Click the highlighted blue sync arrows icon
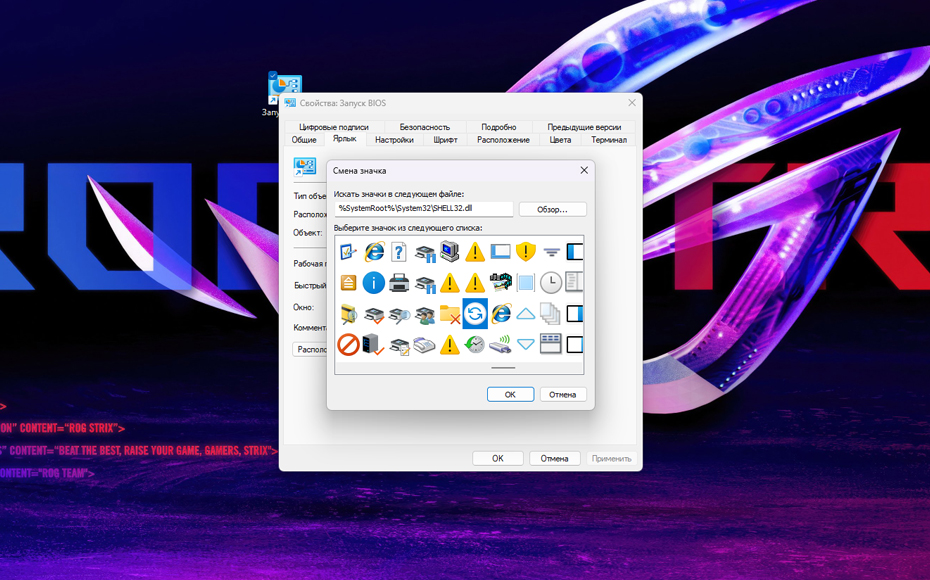 pos(475,314)
